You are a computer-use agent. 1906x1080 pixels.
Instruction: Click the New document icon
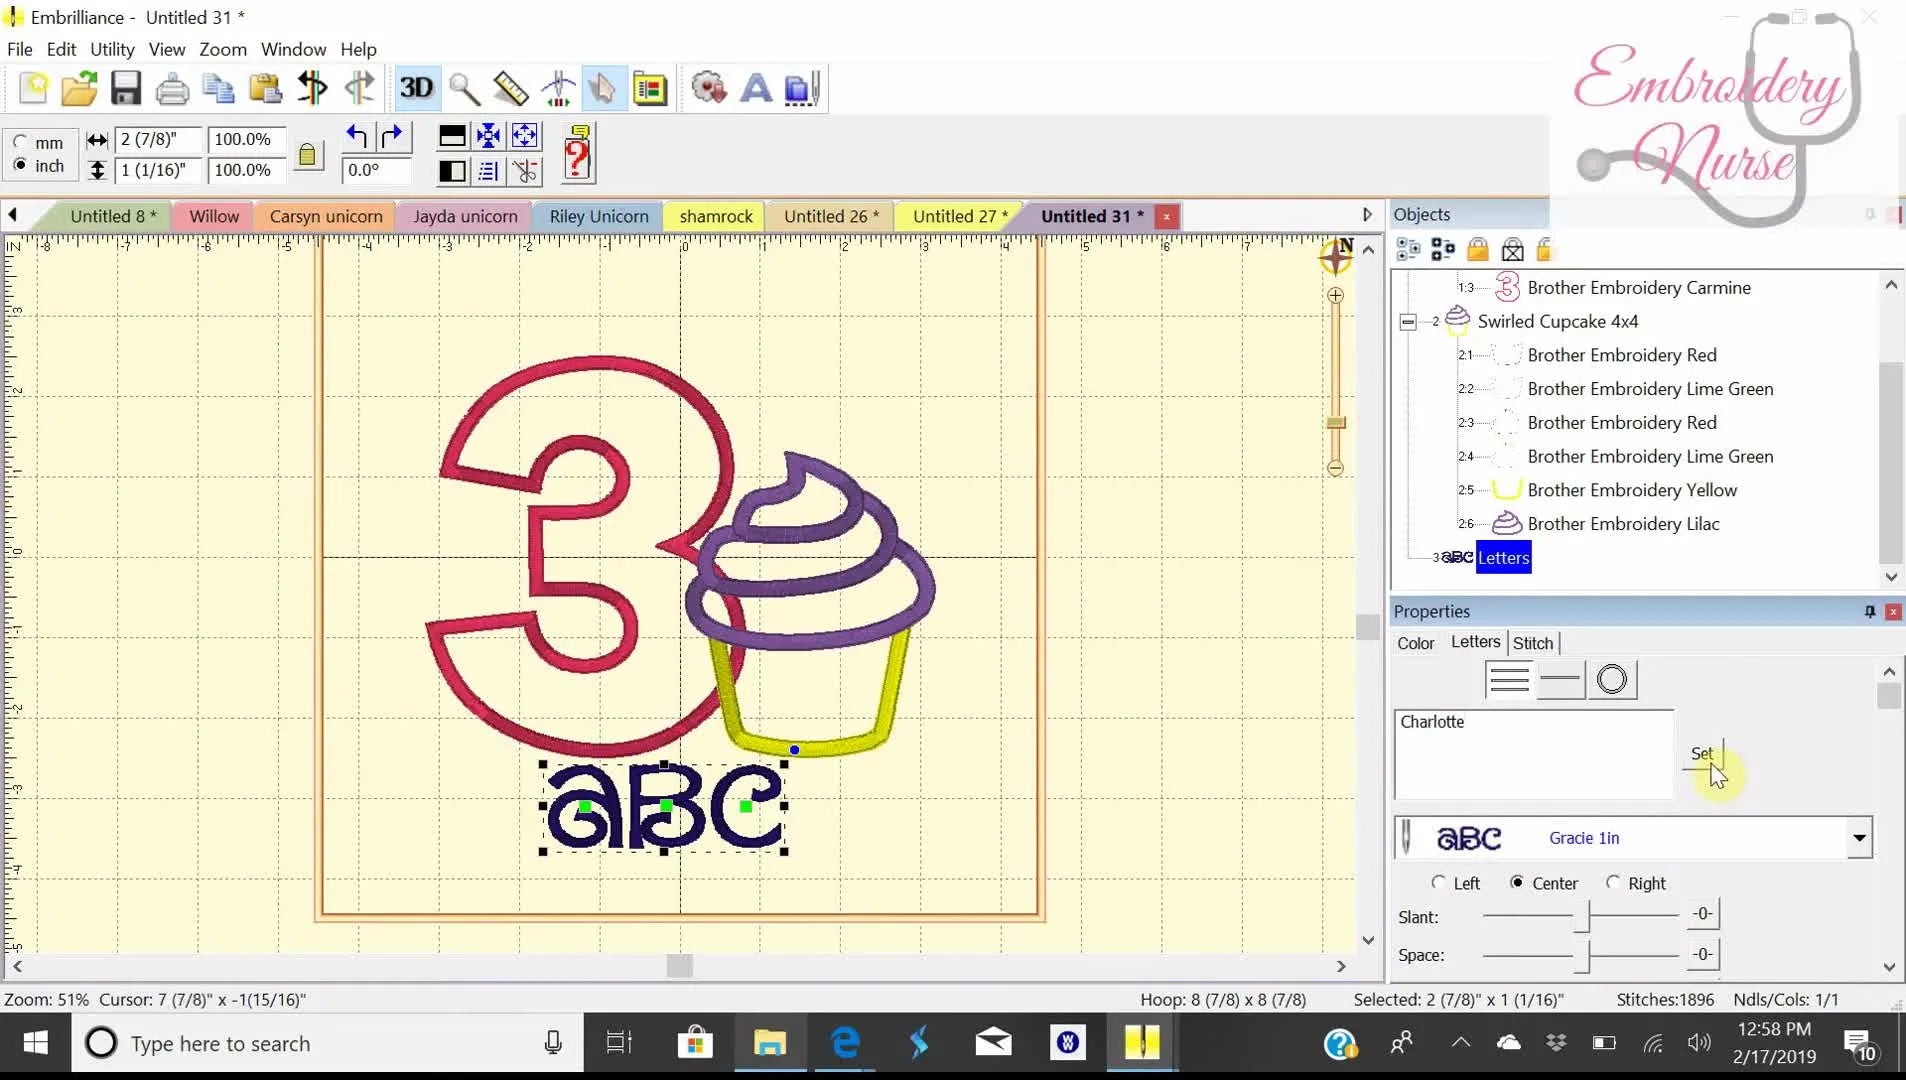[x=33, y=88]
